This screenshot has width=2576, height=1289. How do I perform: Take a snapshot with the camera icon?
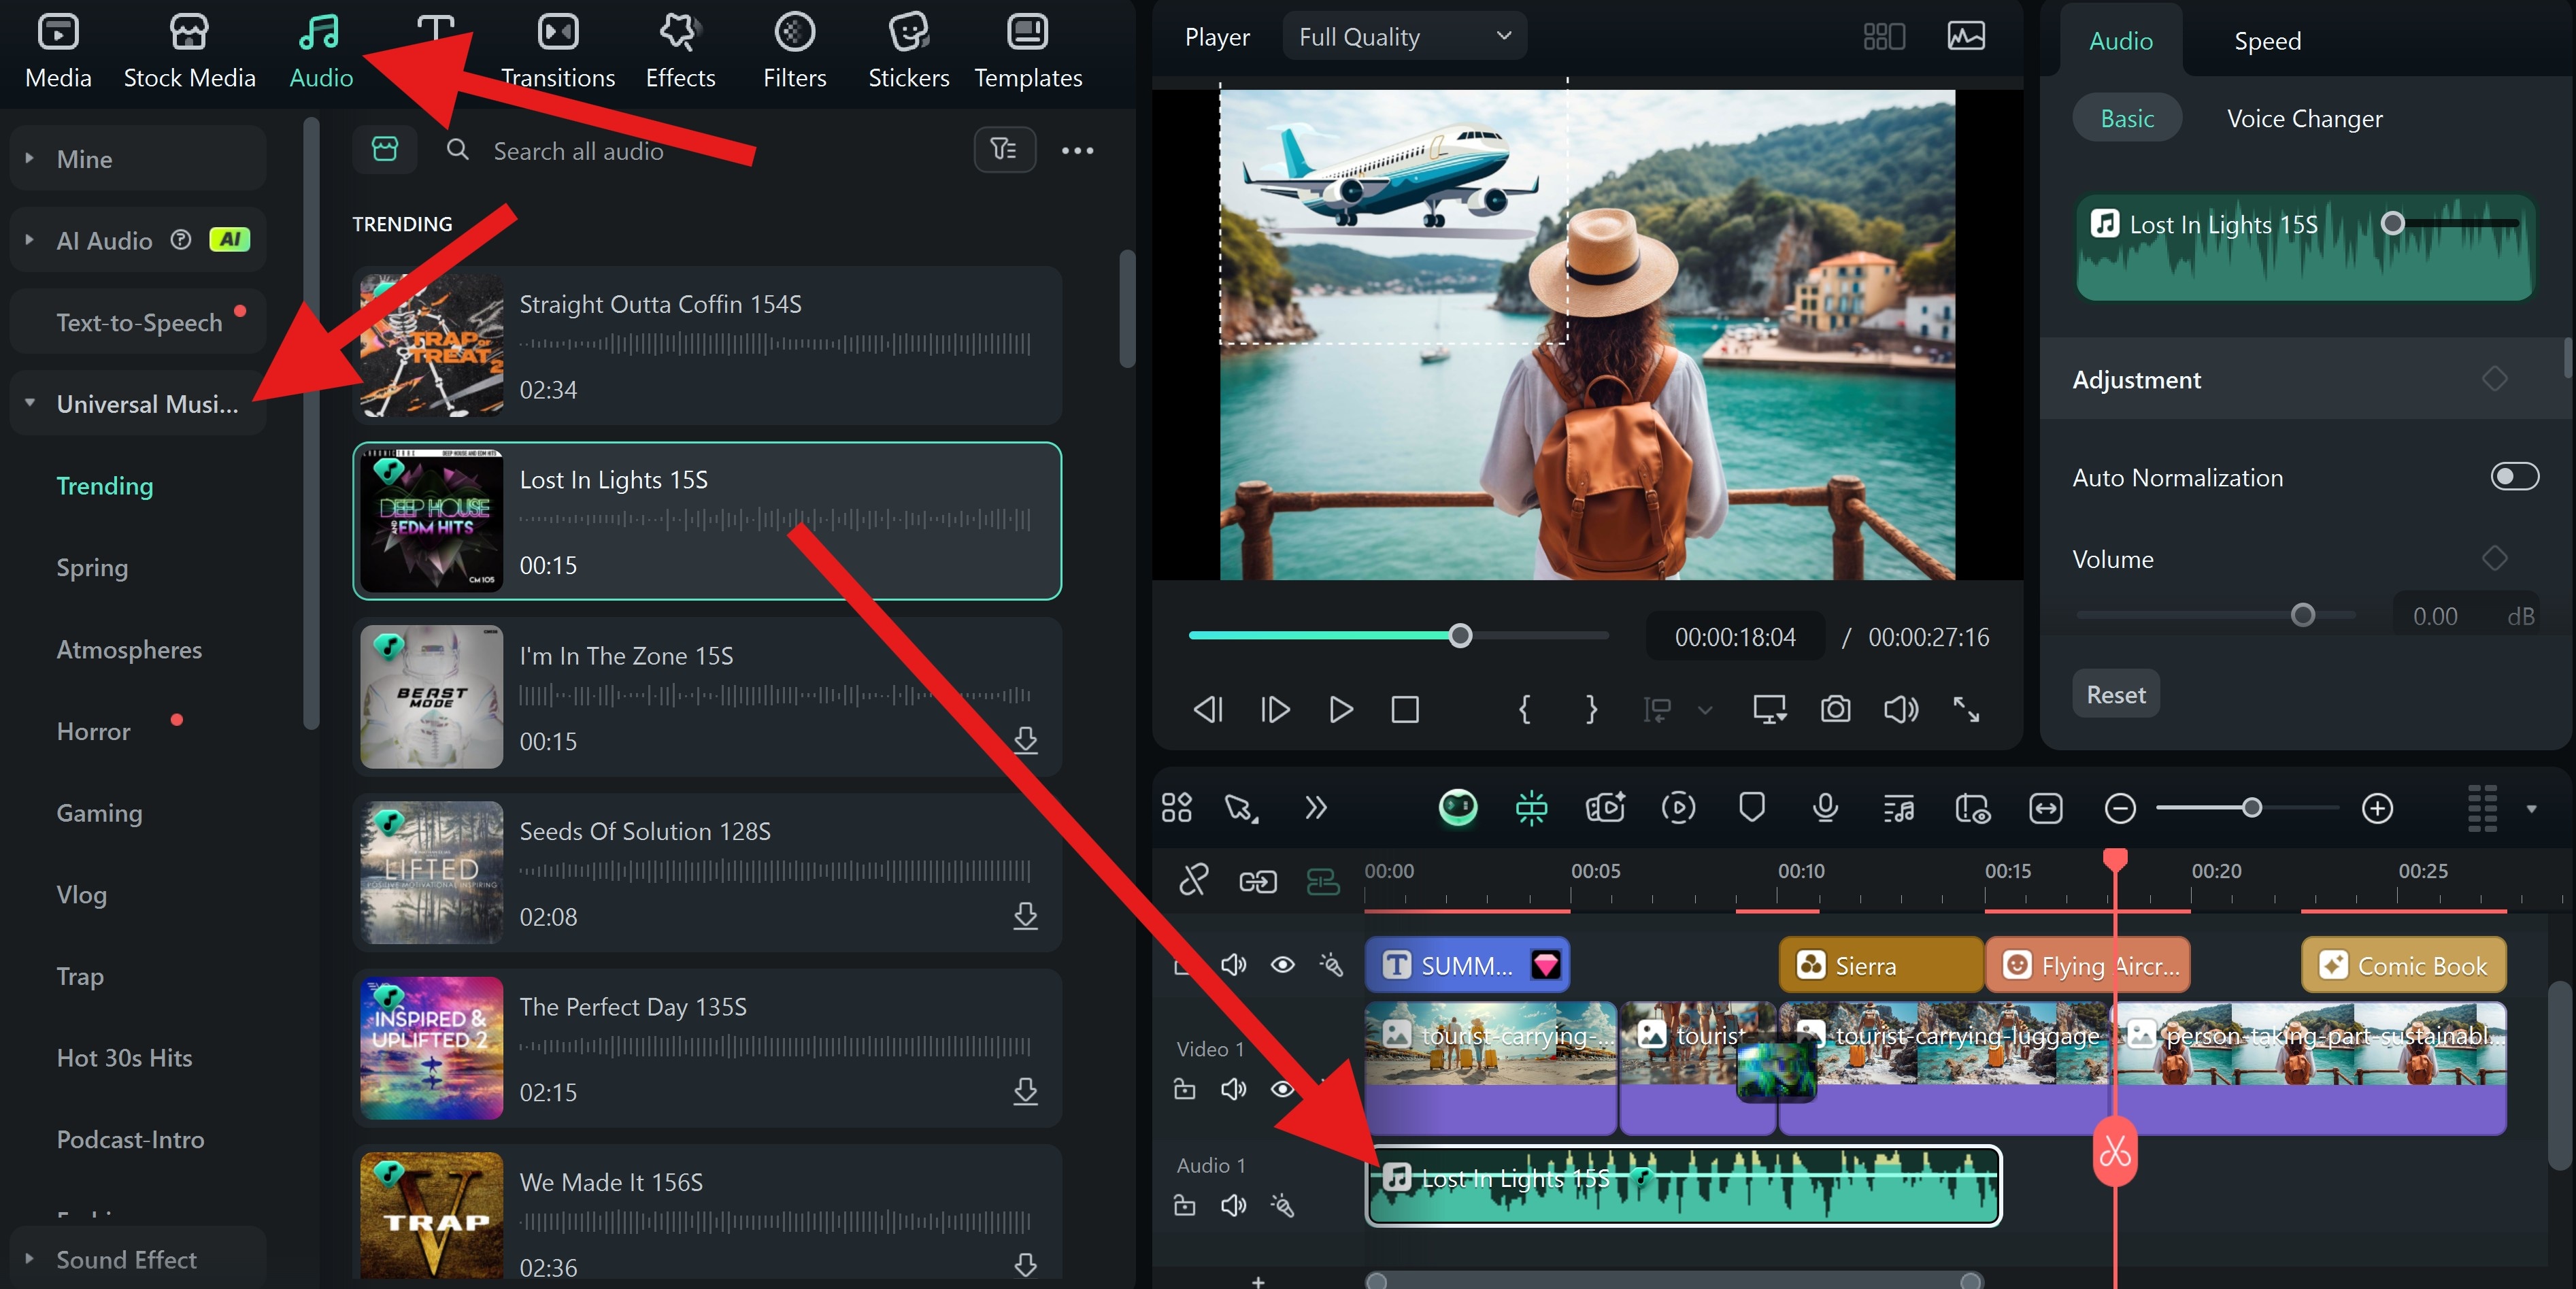1835,710
